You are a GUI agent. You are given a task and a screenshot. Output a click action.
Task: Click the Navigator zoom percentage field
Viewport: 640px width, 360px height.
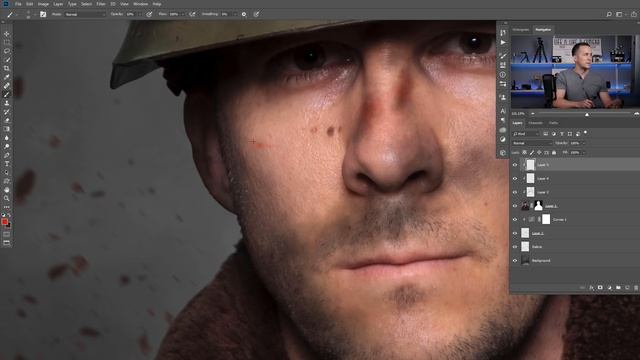(x=518, y=114)
